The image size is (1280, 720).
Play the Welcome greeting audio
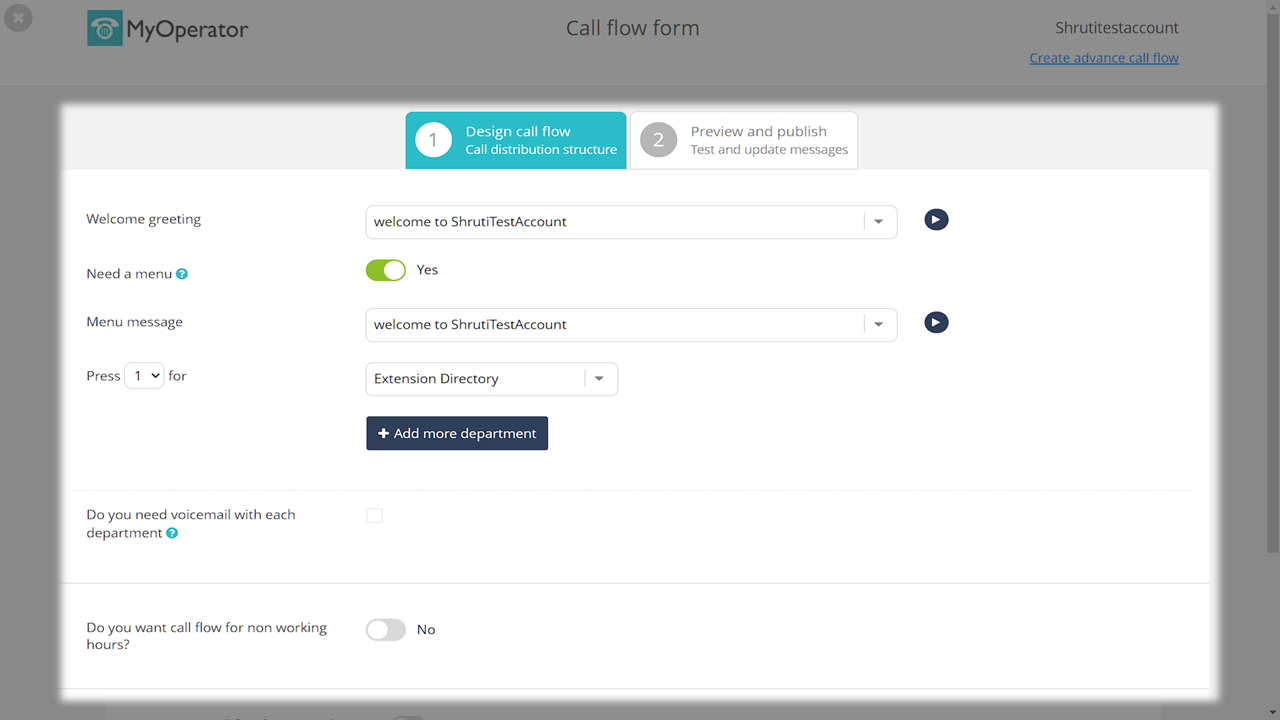(936, 220)
